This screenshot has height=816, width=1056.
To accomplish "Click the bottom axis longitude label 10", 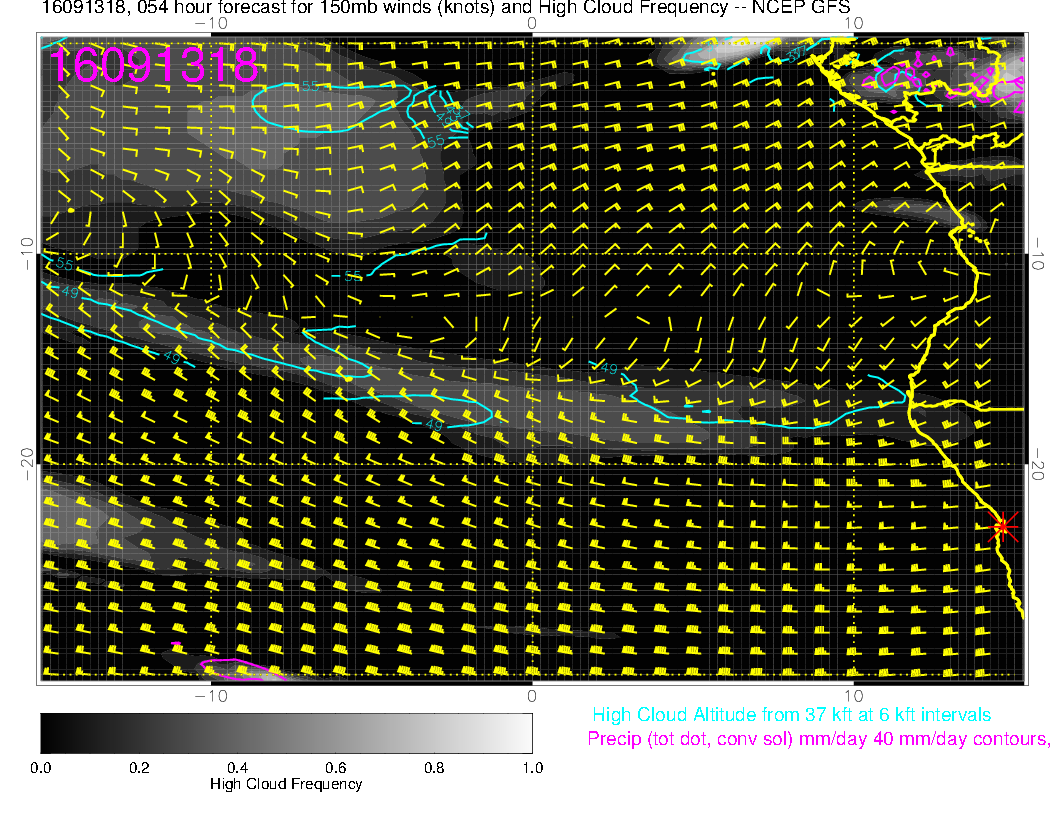I will (853, 696).
